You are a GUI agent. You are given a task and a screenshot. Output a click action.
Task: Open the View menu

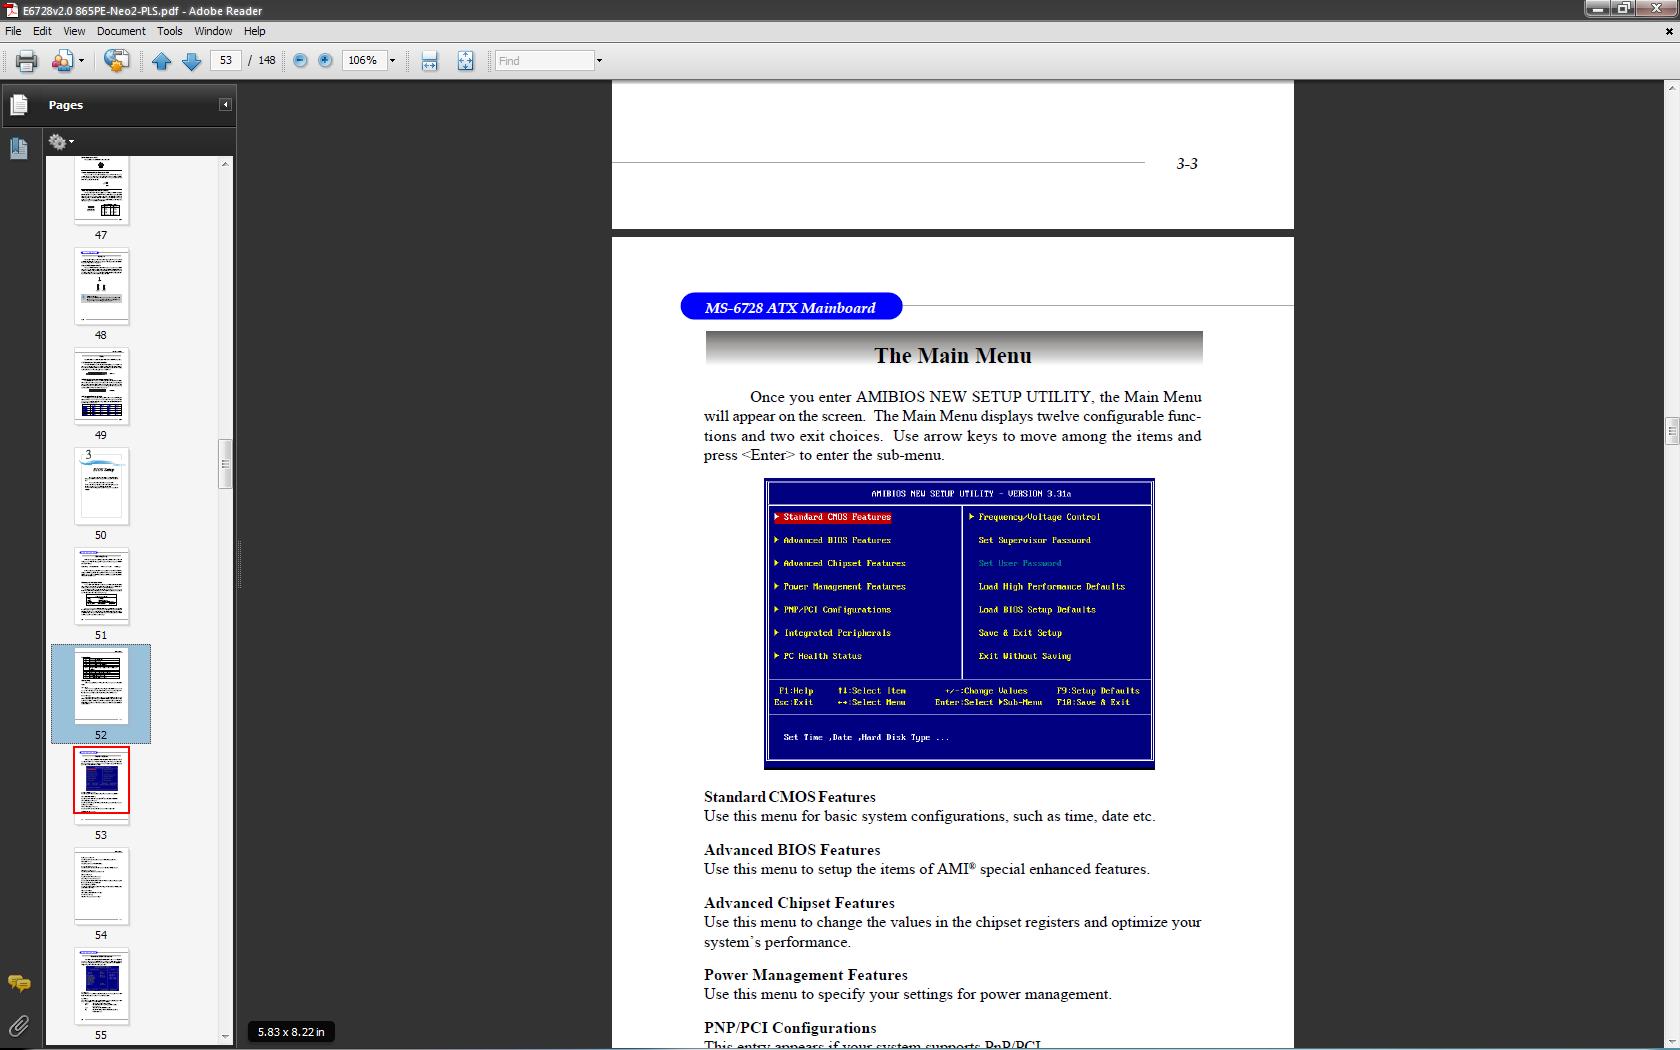74,31
